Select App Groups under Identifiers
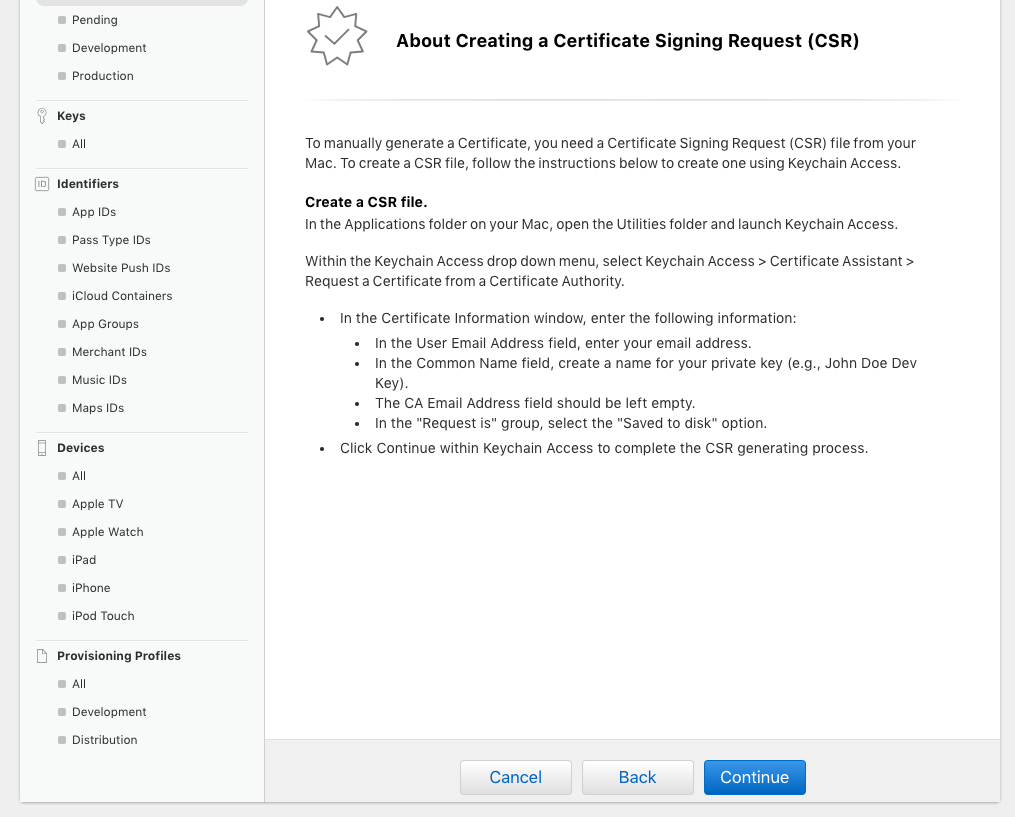Viewport: 1015px width, 817px height. (x=105, y=324)
